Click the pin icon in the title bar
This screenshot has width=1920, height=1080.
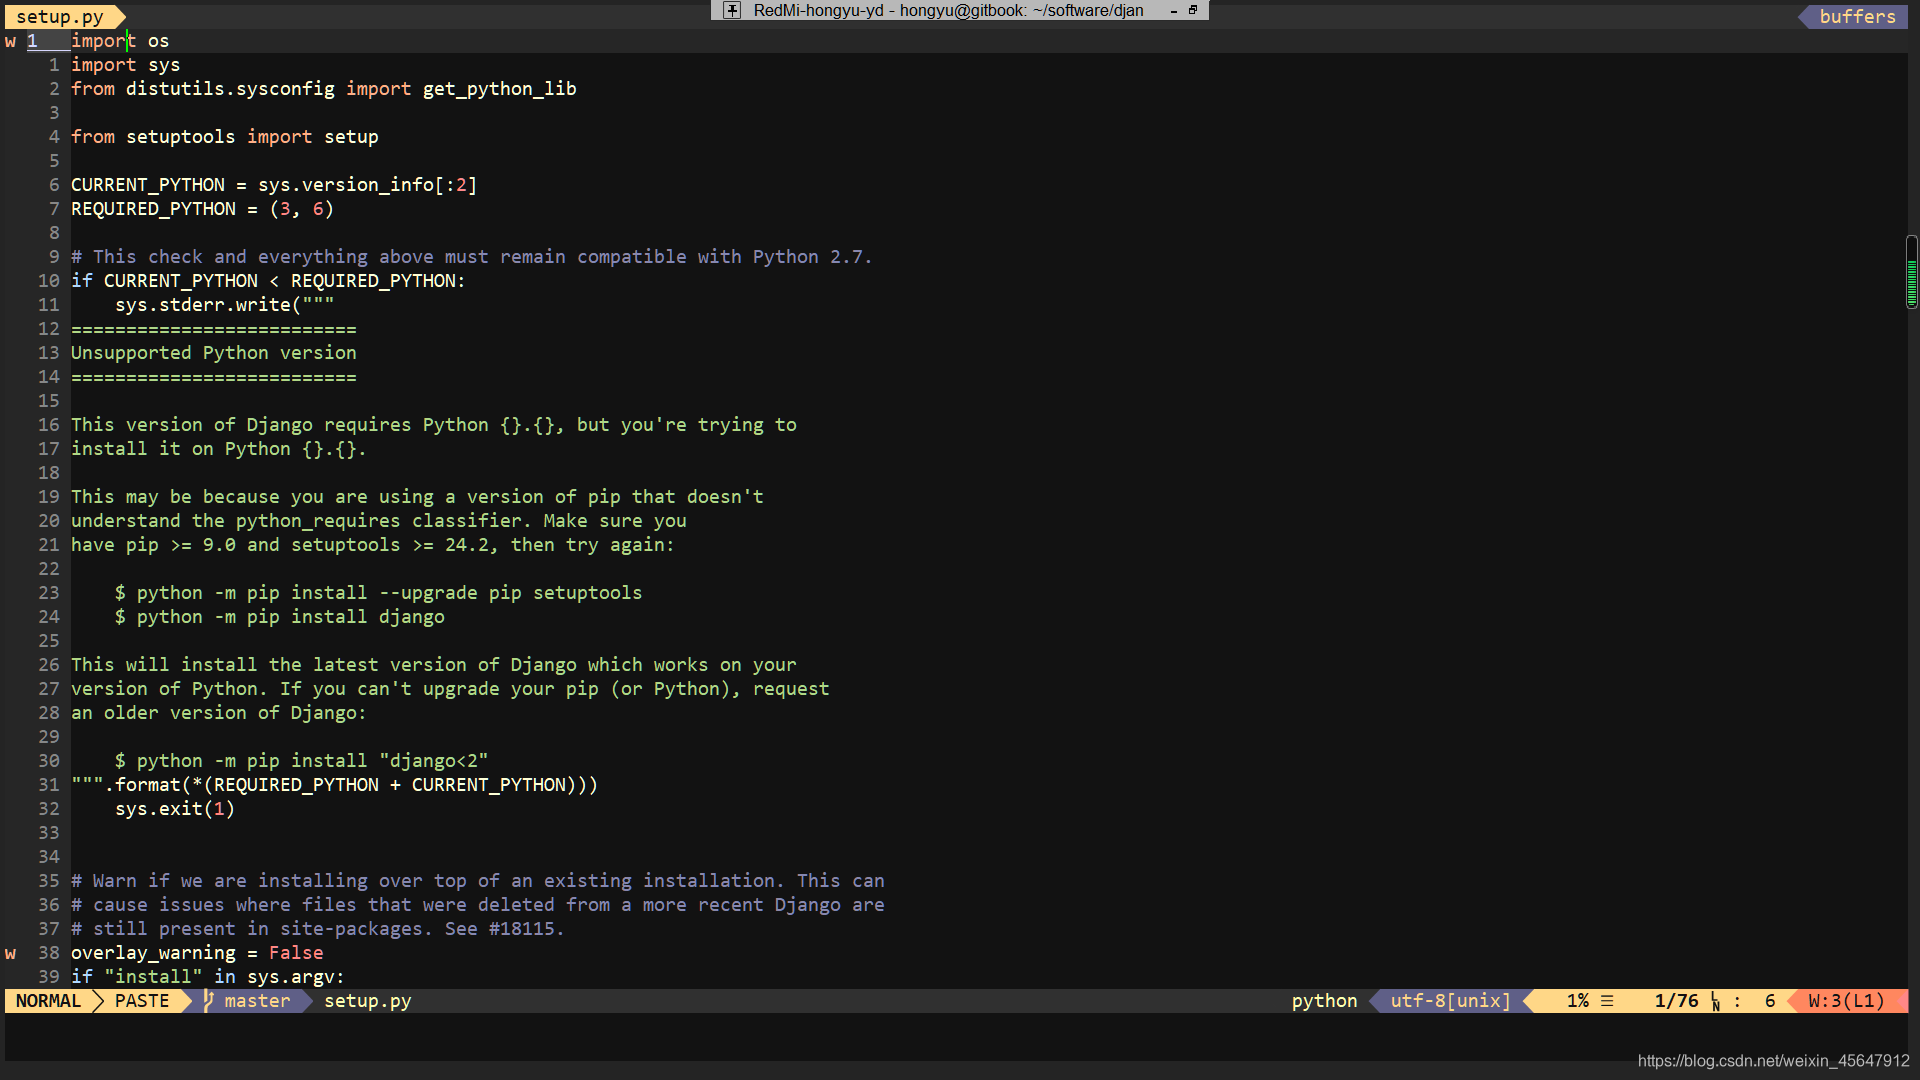point(732,10)
